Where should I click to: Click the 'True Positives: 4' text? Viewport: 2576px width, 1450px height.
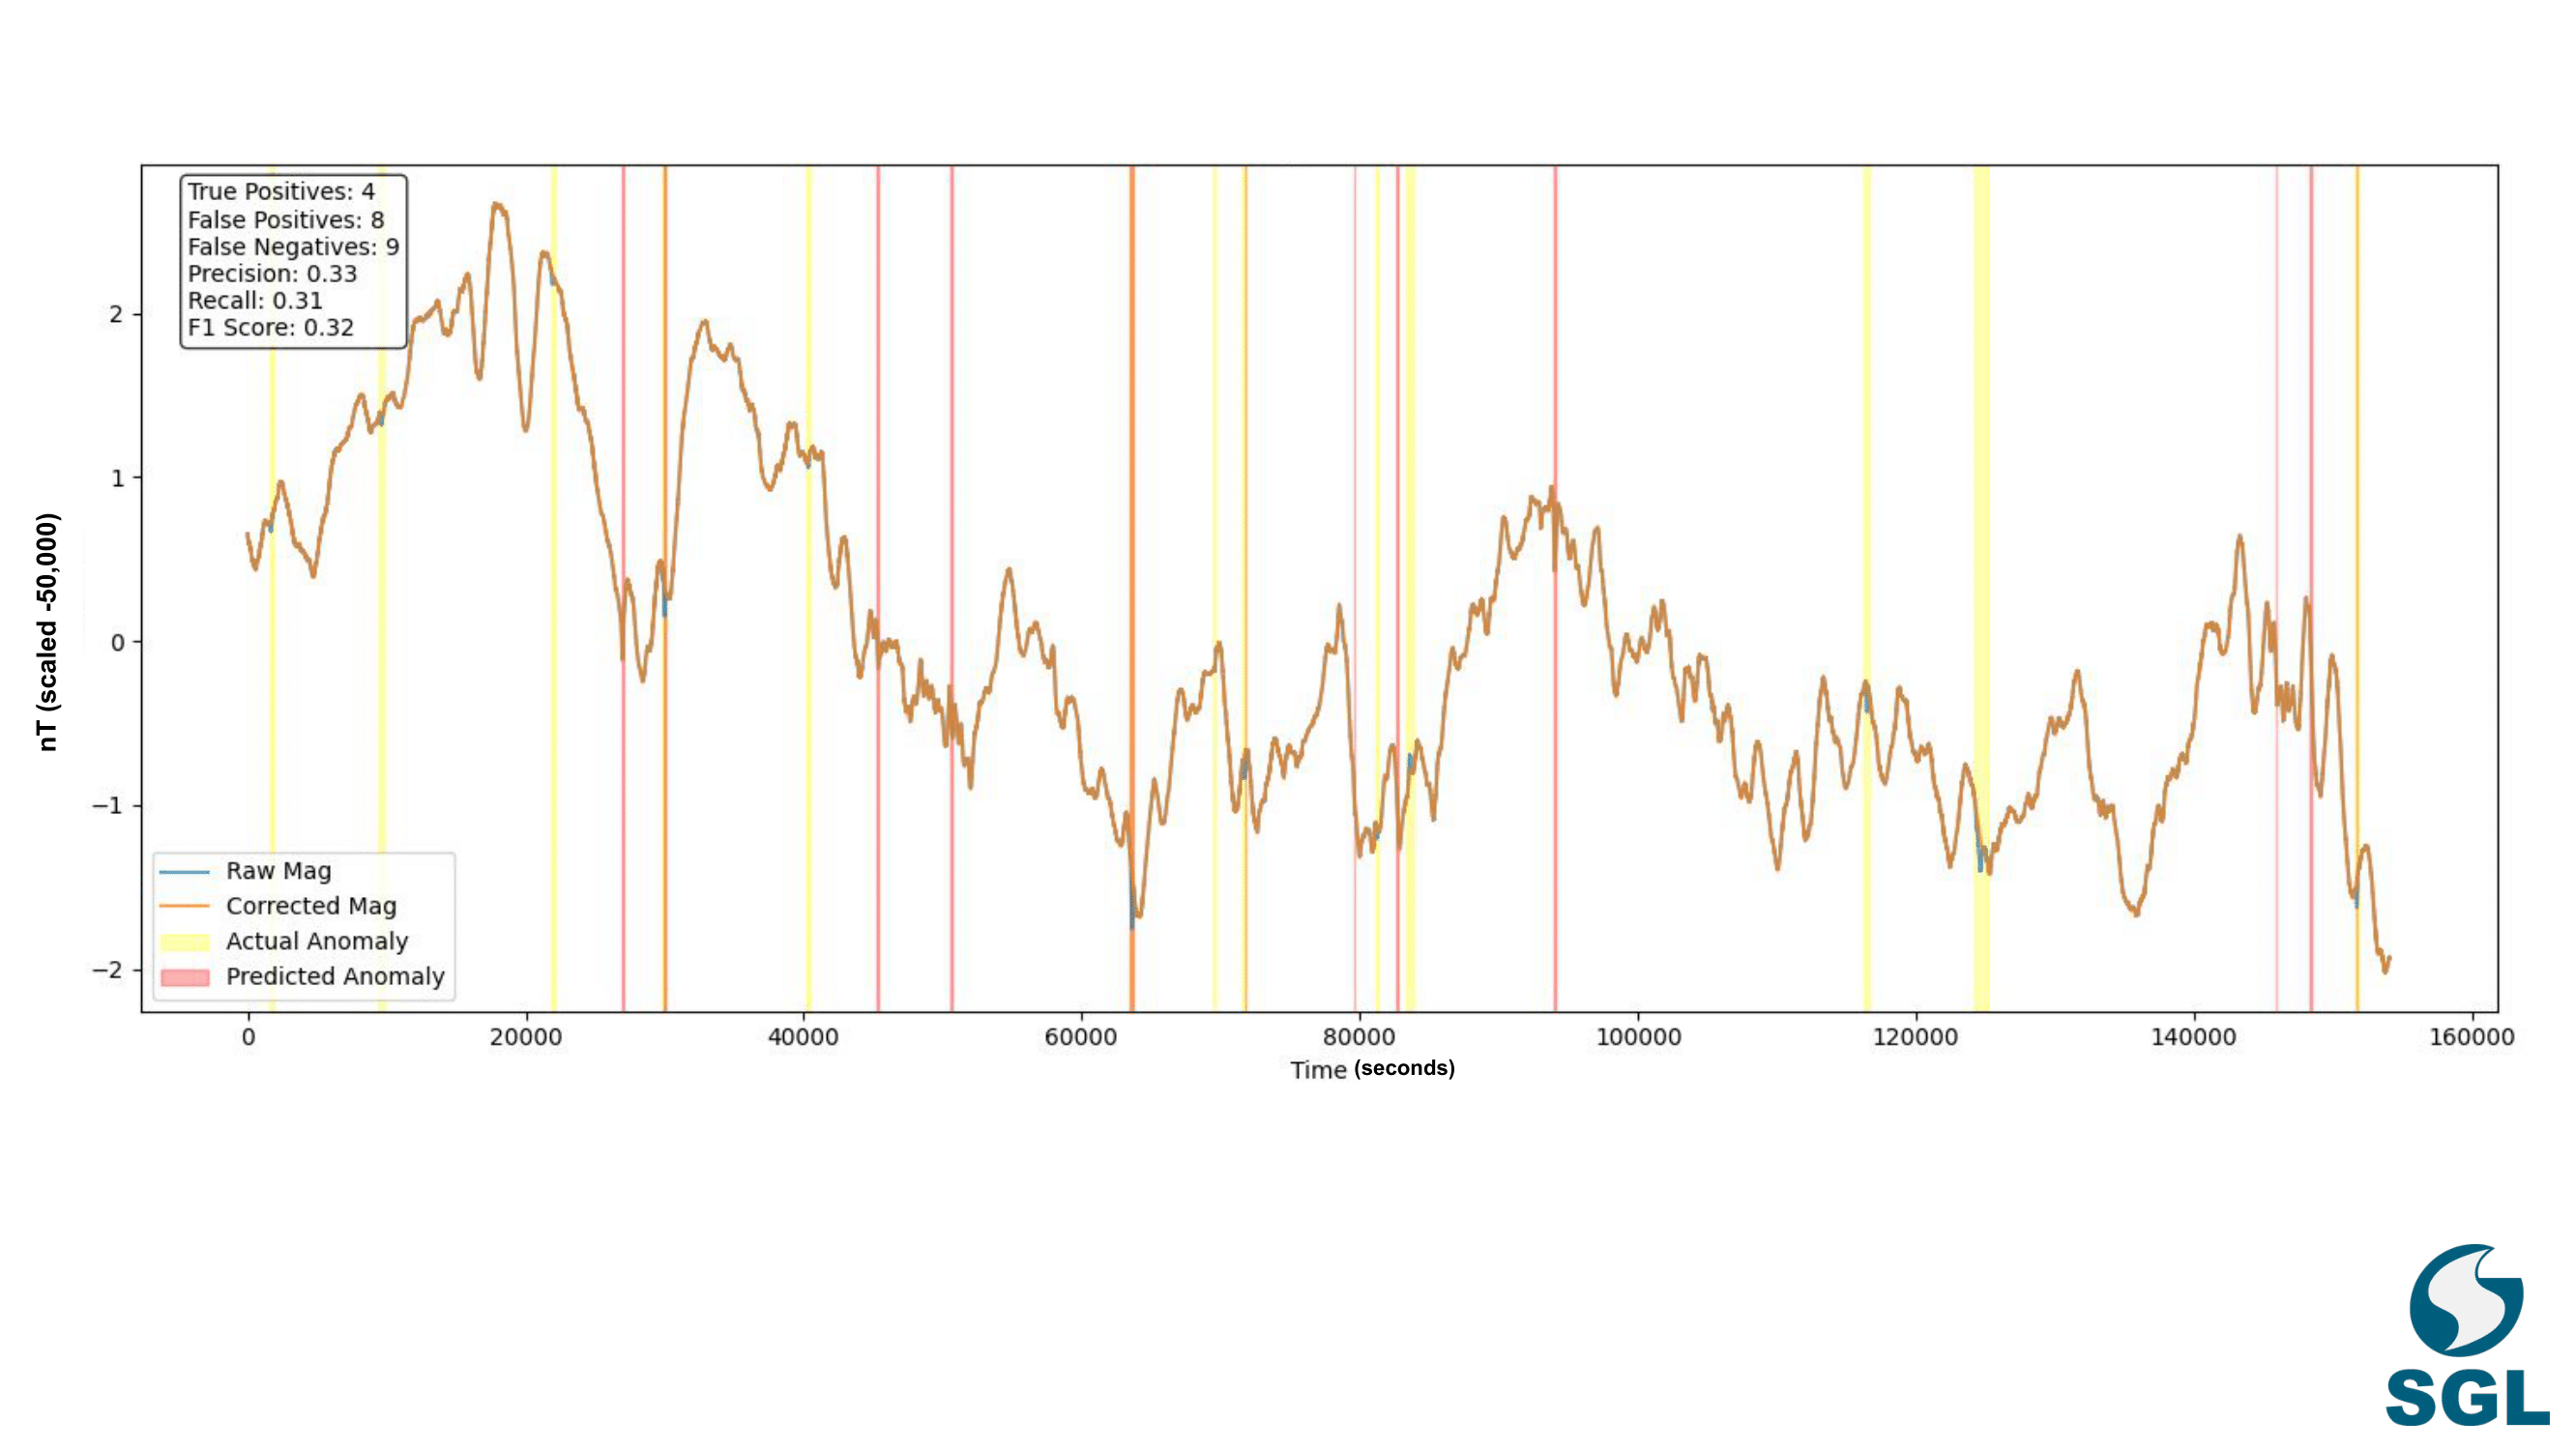coord(281,191)
